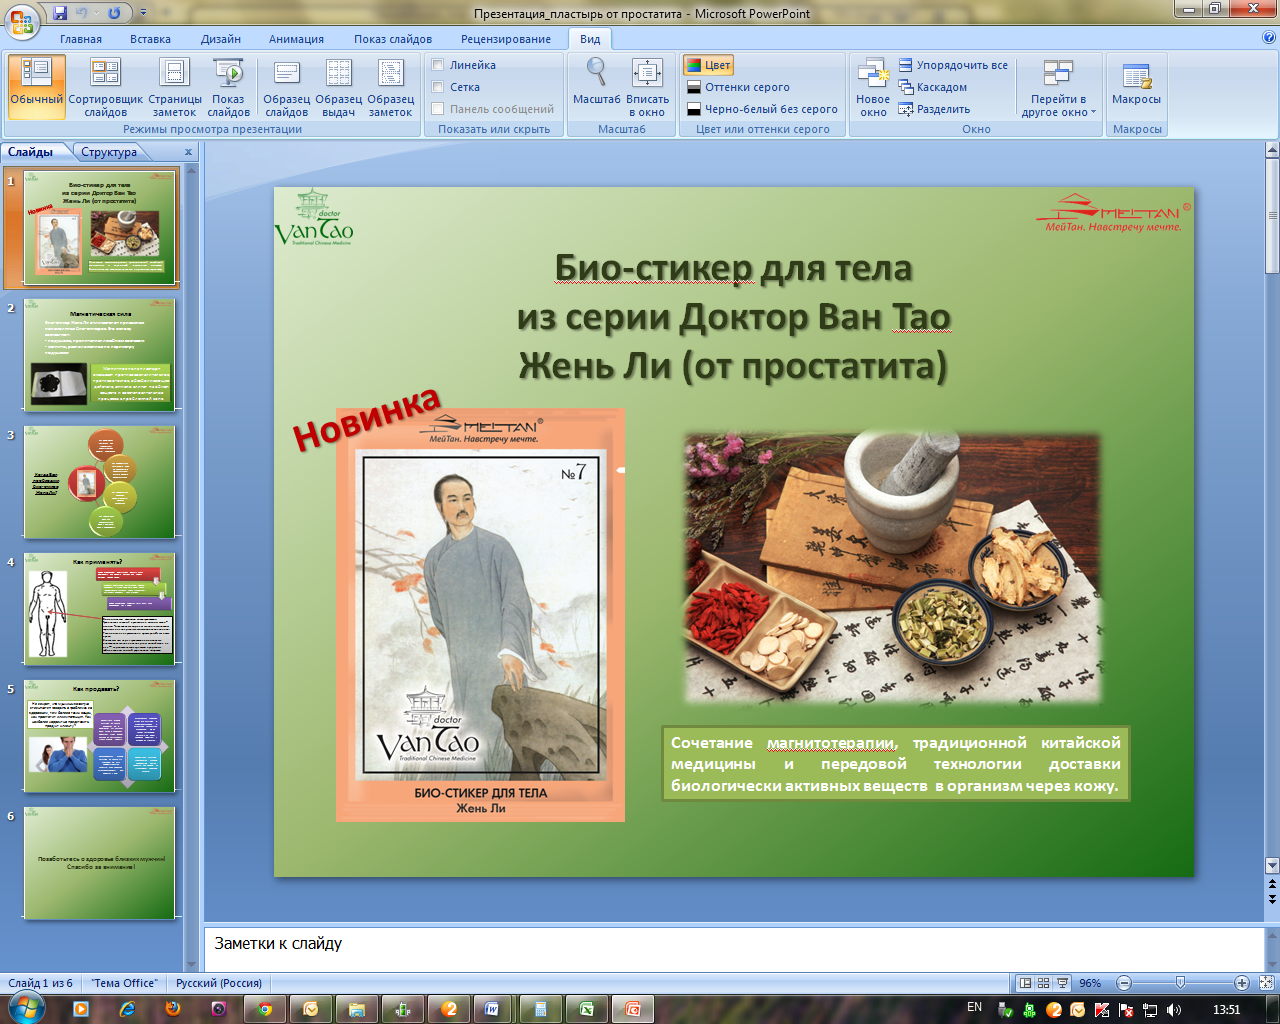The image size is (1280, 1024).
Task: Zoom in with plus button
Action: 1241,983
